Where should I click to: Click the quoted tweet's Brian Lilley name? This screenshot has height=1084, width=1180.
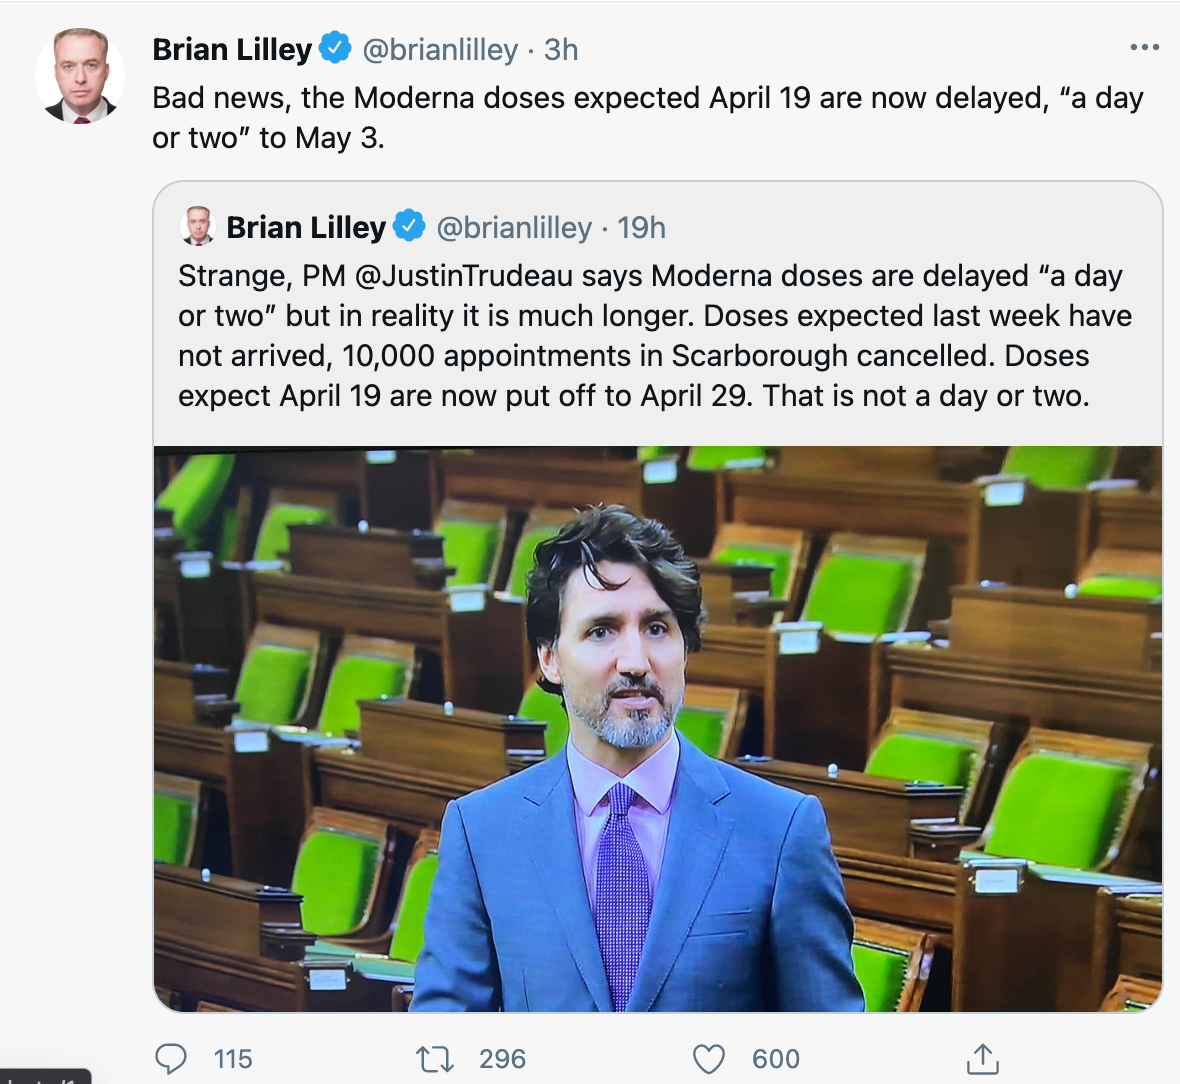tap(306, 227)
